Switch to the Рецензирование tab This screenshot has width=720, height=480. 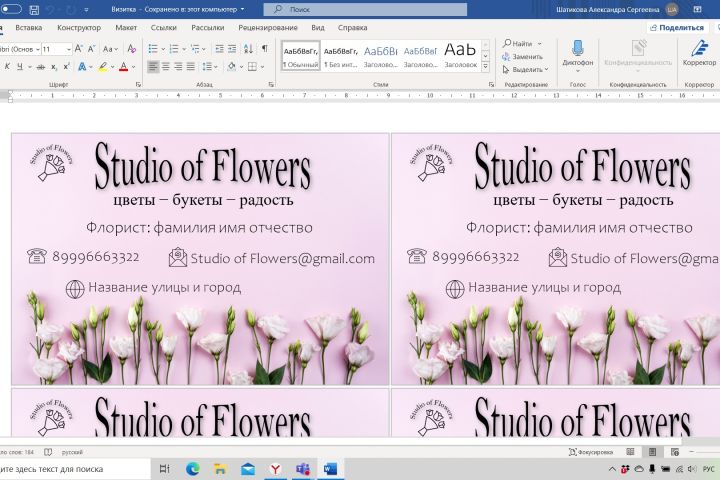pyautogui.click(x=267, y=28)
